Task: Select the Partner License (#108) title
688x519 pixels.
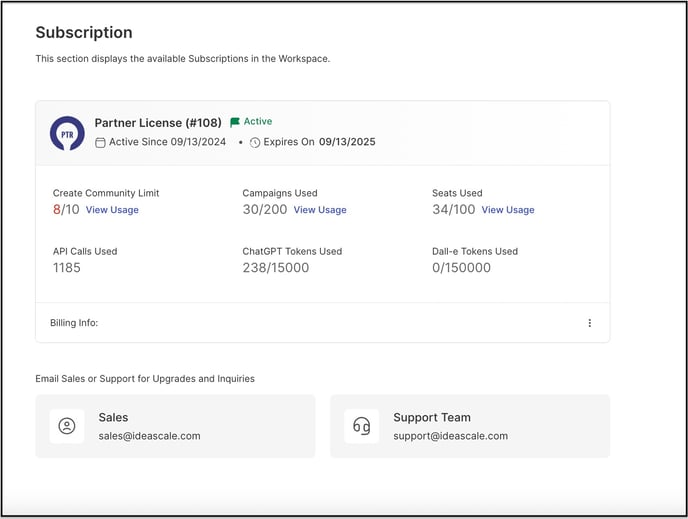Action: [158, 123]
